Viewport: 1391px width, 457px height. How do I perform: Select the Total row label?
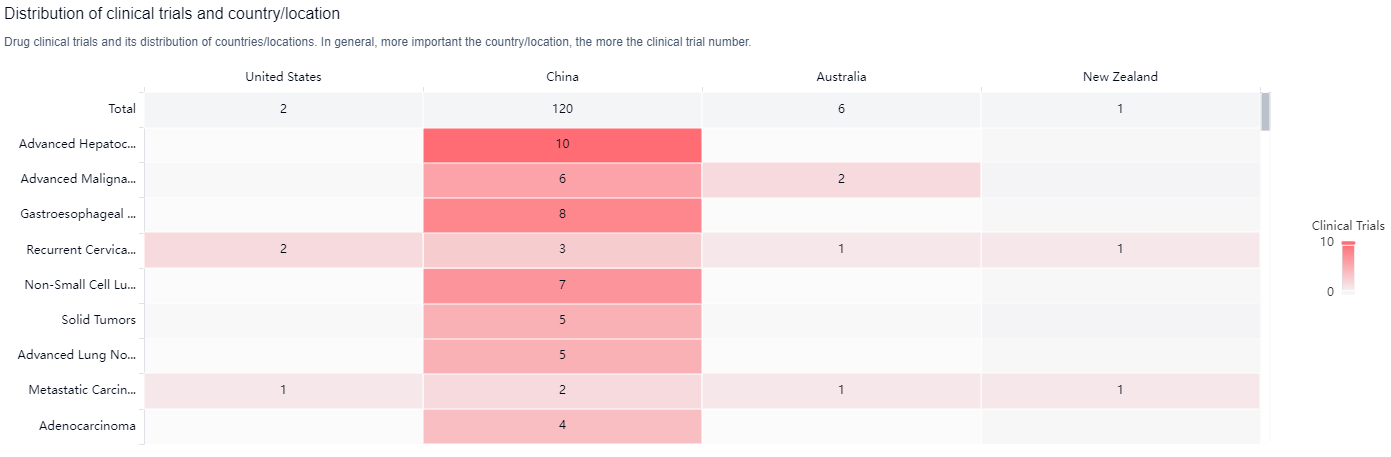point(121,109)
